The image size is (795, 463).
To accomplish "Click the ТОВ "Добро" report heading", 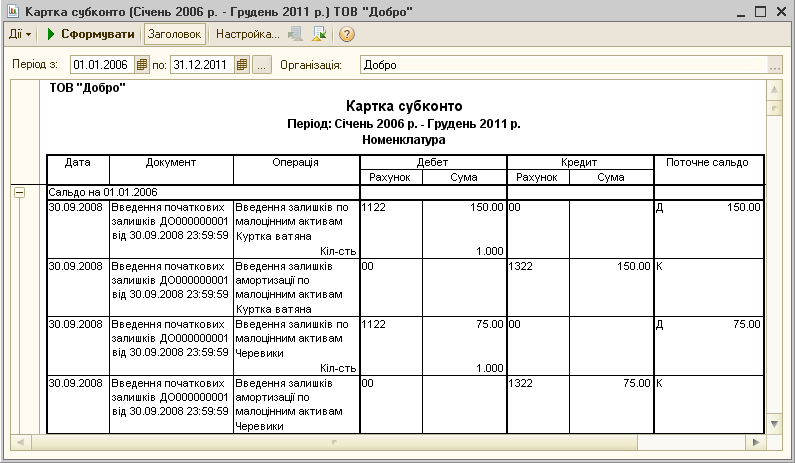I will [87, 88].
